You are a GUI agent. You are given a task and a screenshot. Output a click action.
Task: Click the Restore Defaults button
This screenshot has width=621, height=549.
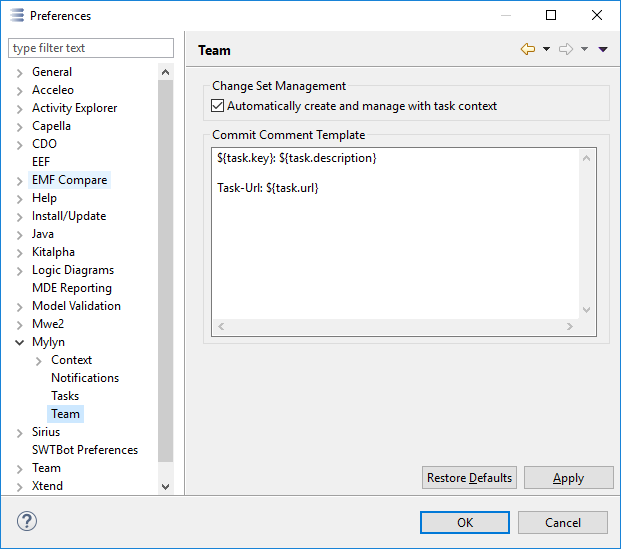pyautogui.click(x=469, y=478)
